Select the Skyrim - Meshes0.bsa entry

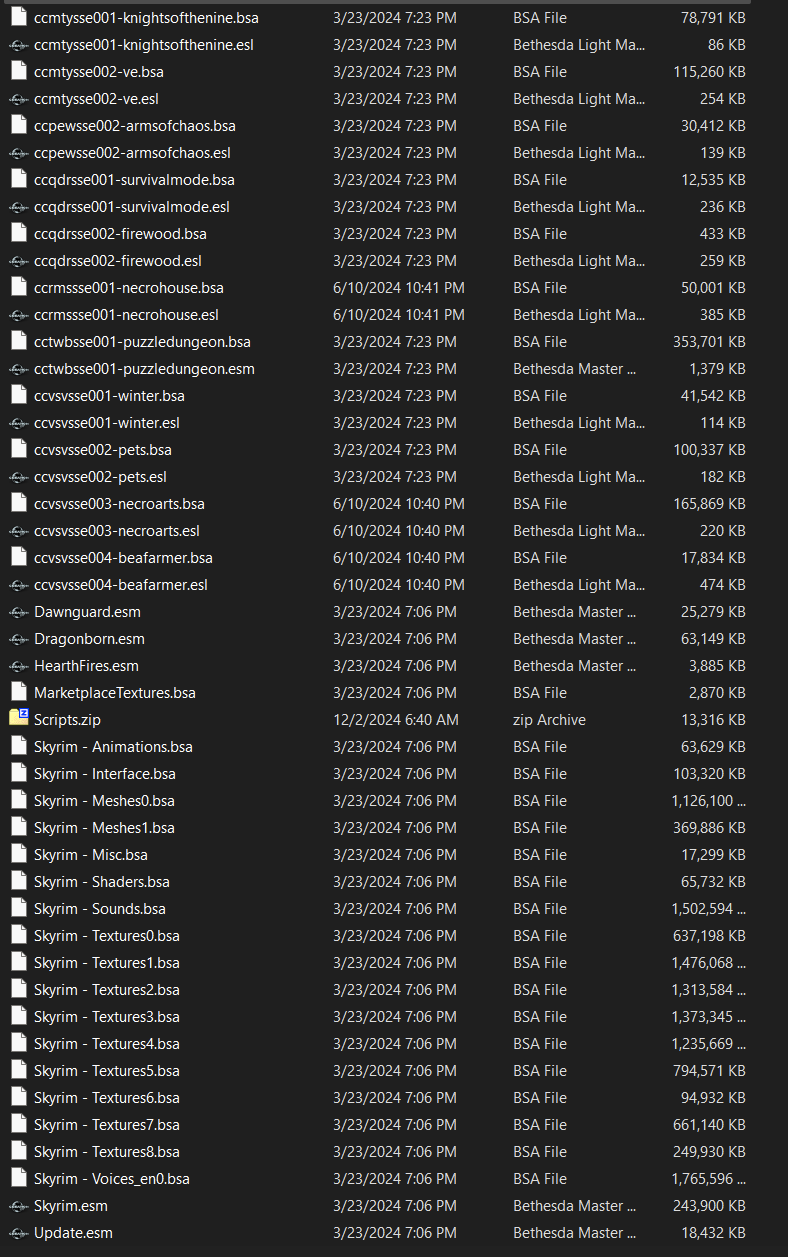click(x=104, y=800)
